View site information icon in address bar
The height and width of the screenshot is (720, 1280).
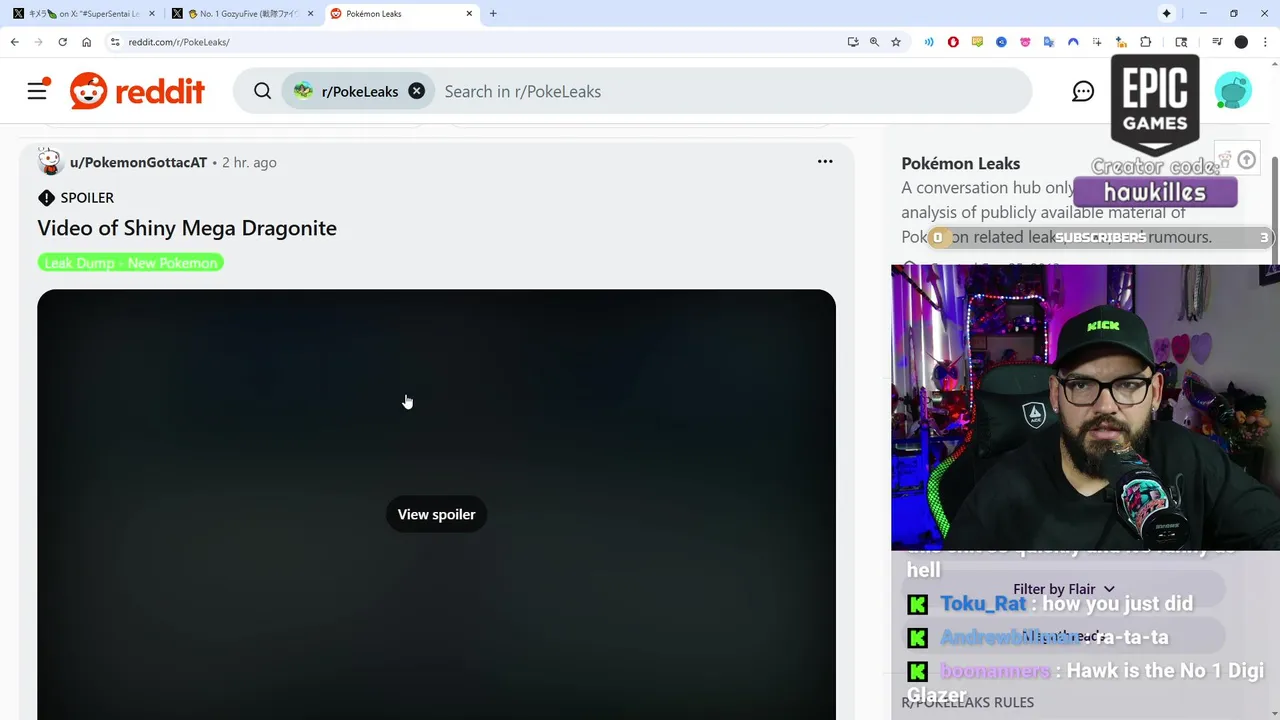[x=115, y=42]
